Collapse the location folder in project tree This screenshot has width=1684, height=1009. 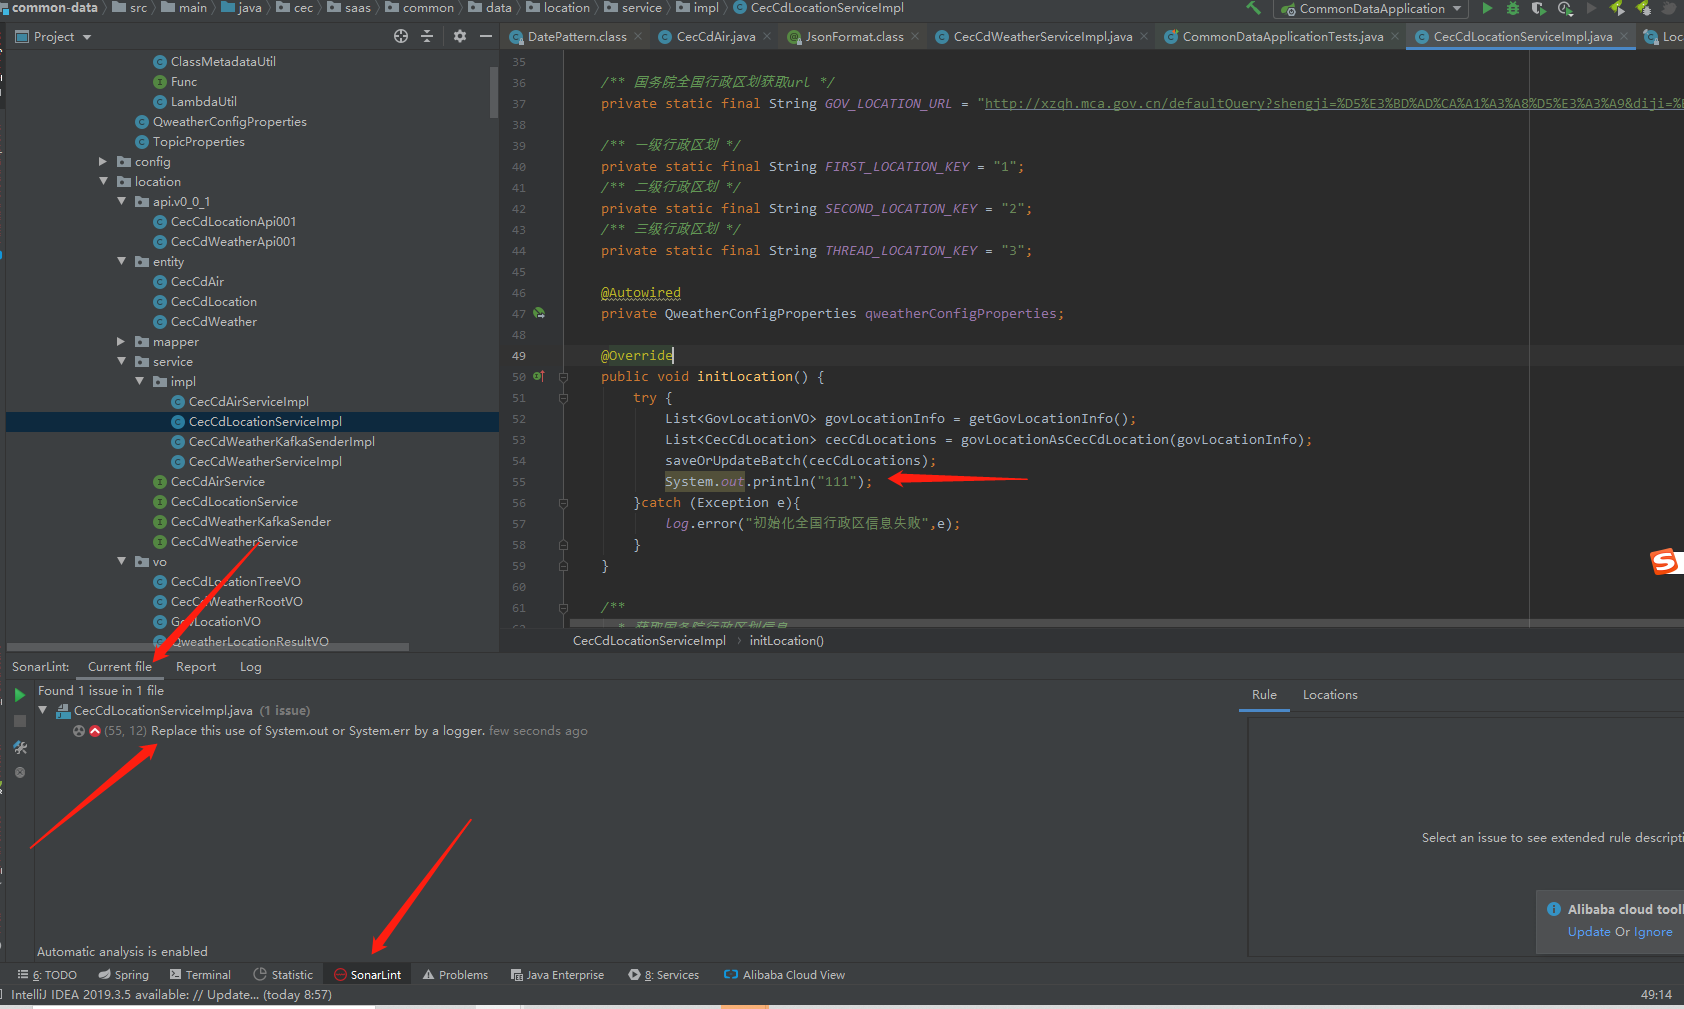(x=103, y=181)
